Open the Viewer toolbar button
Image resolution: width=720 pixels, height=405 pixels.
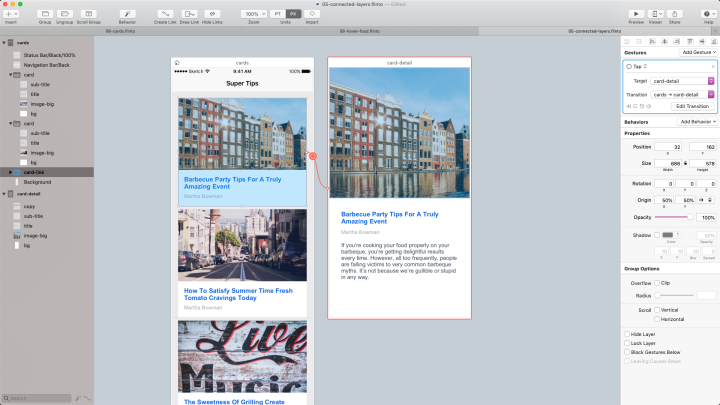(655, 14)
